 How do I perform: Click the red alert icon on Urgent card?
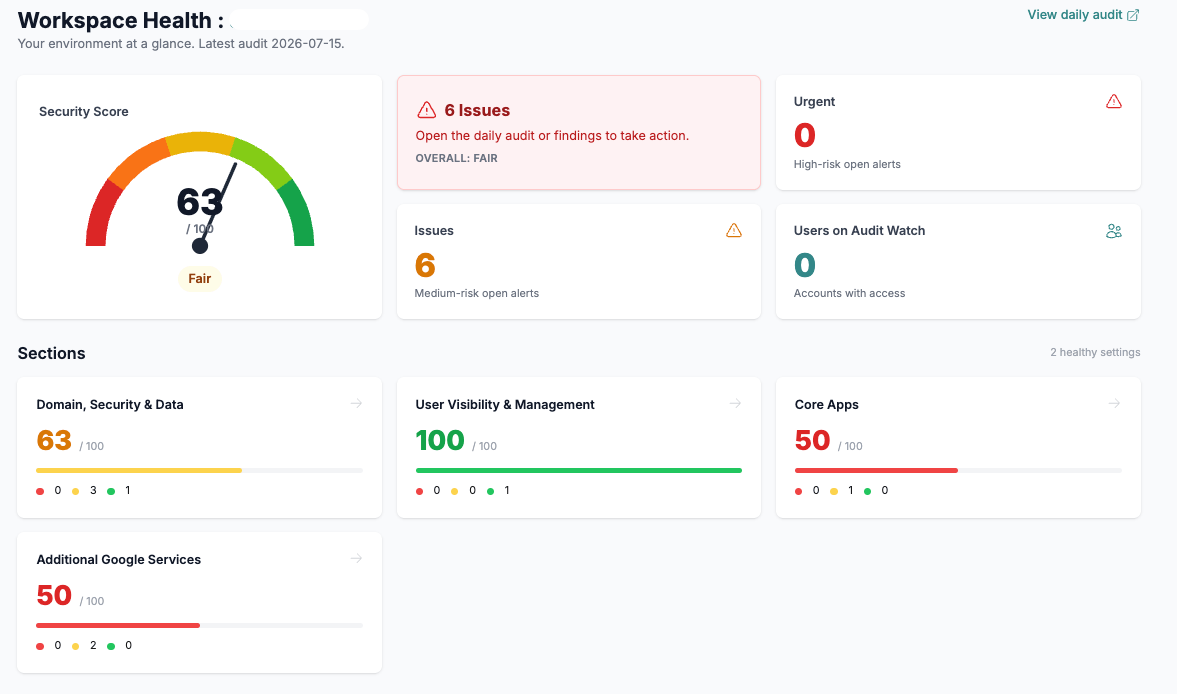tap(1114, 101)
